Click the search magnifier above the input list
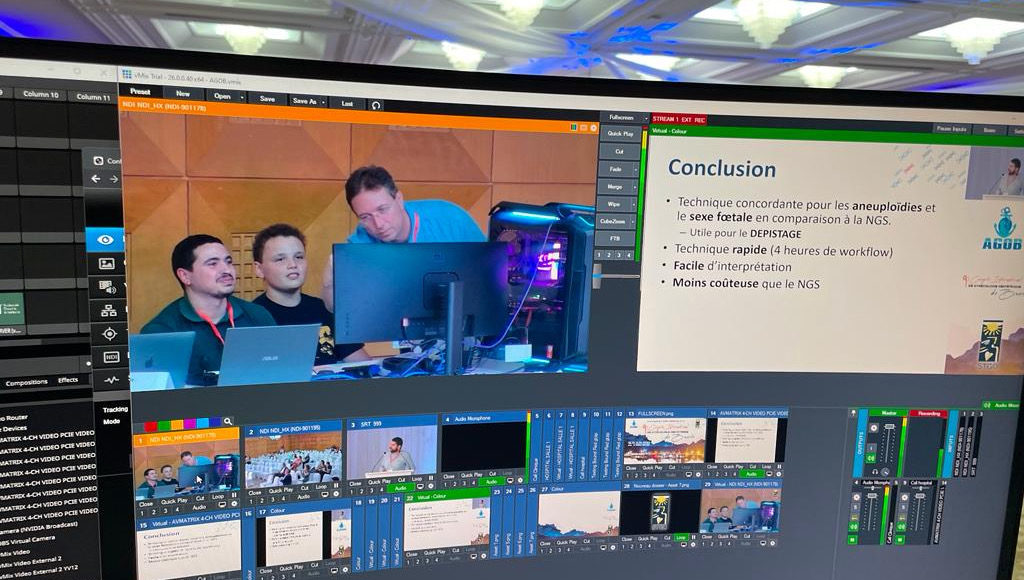The image size is (1024, 580). (x=228, y=422)
